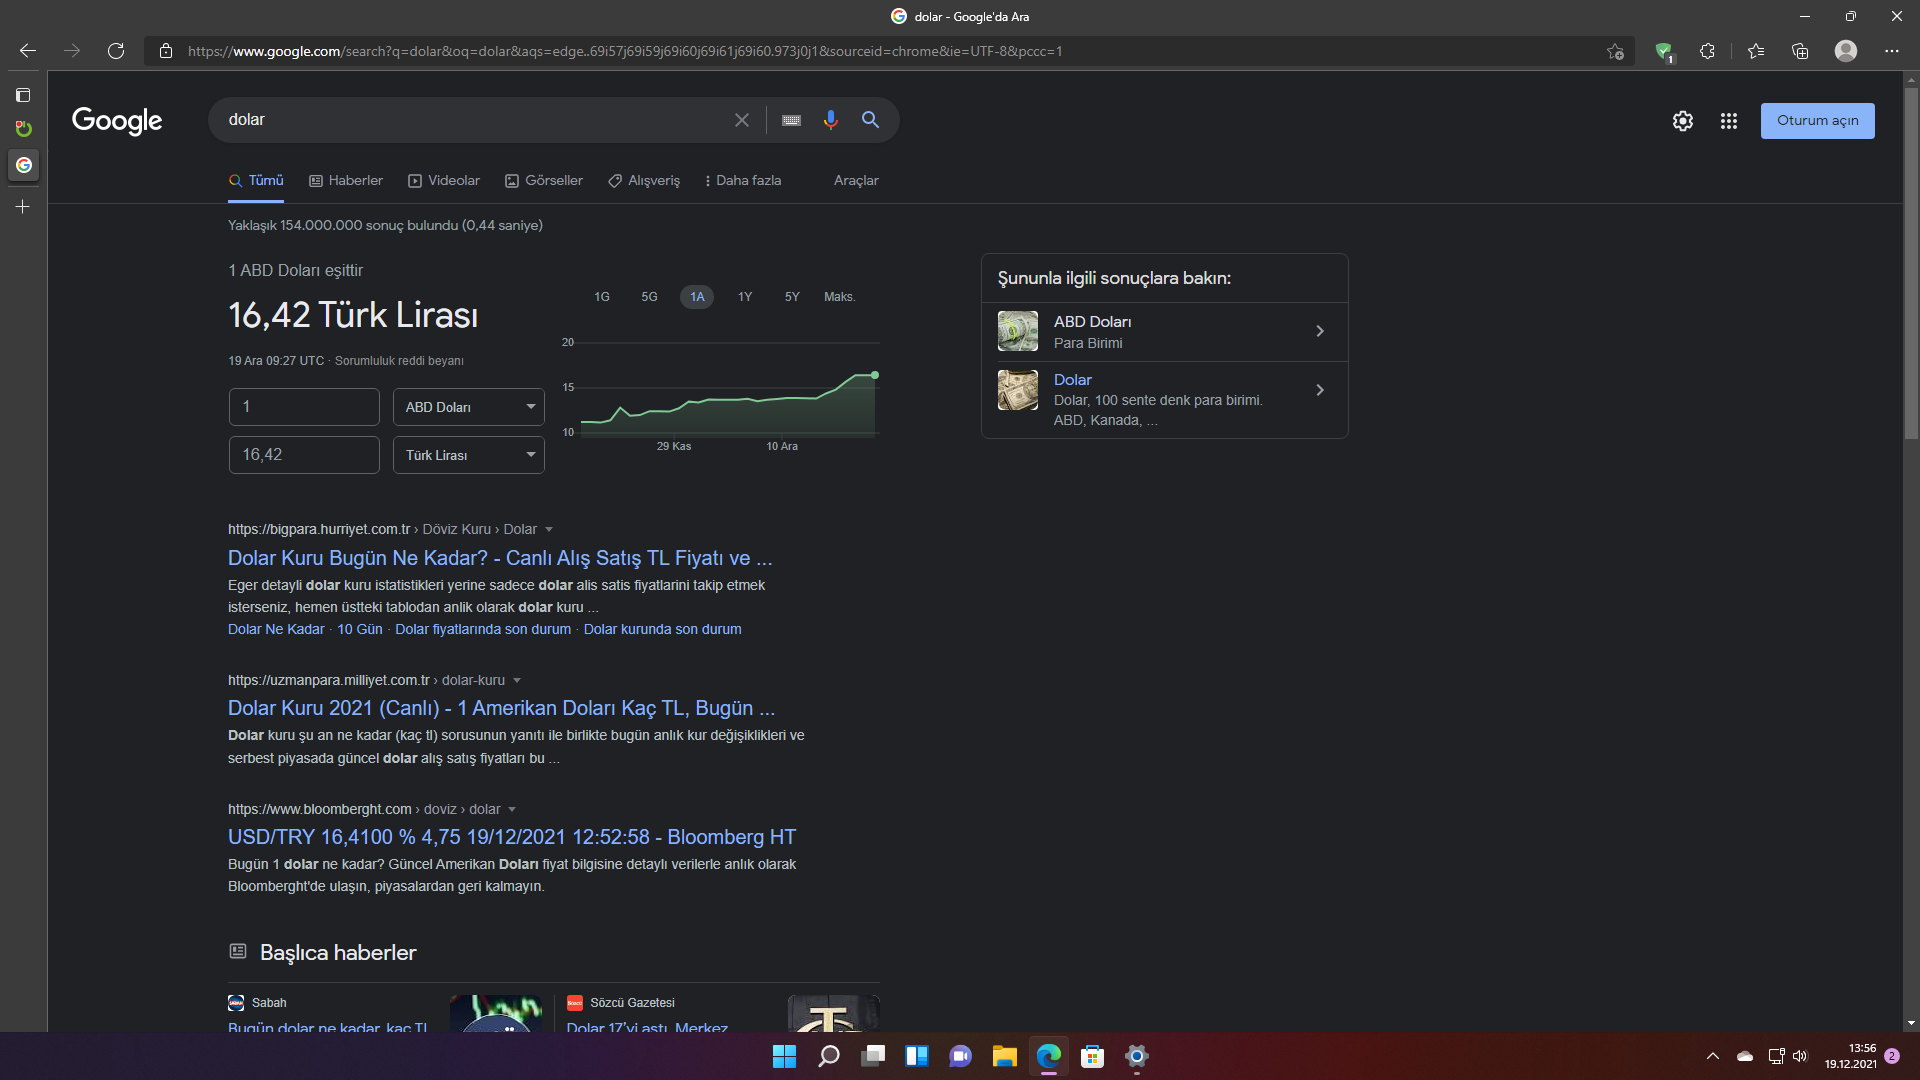
Task: Select the 1G chart range
Action: point(601,297)
